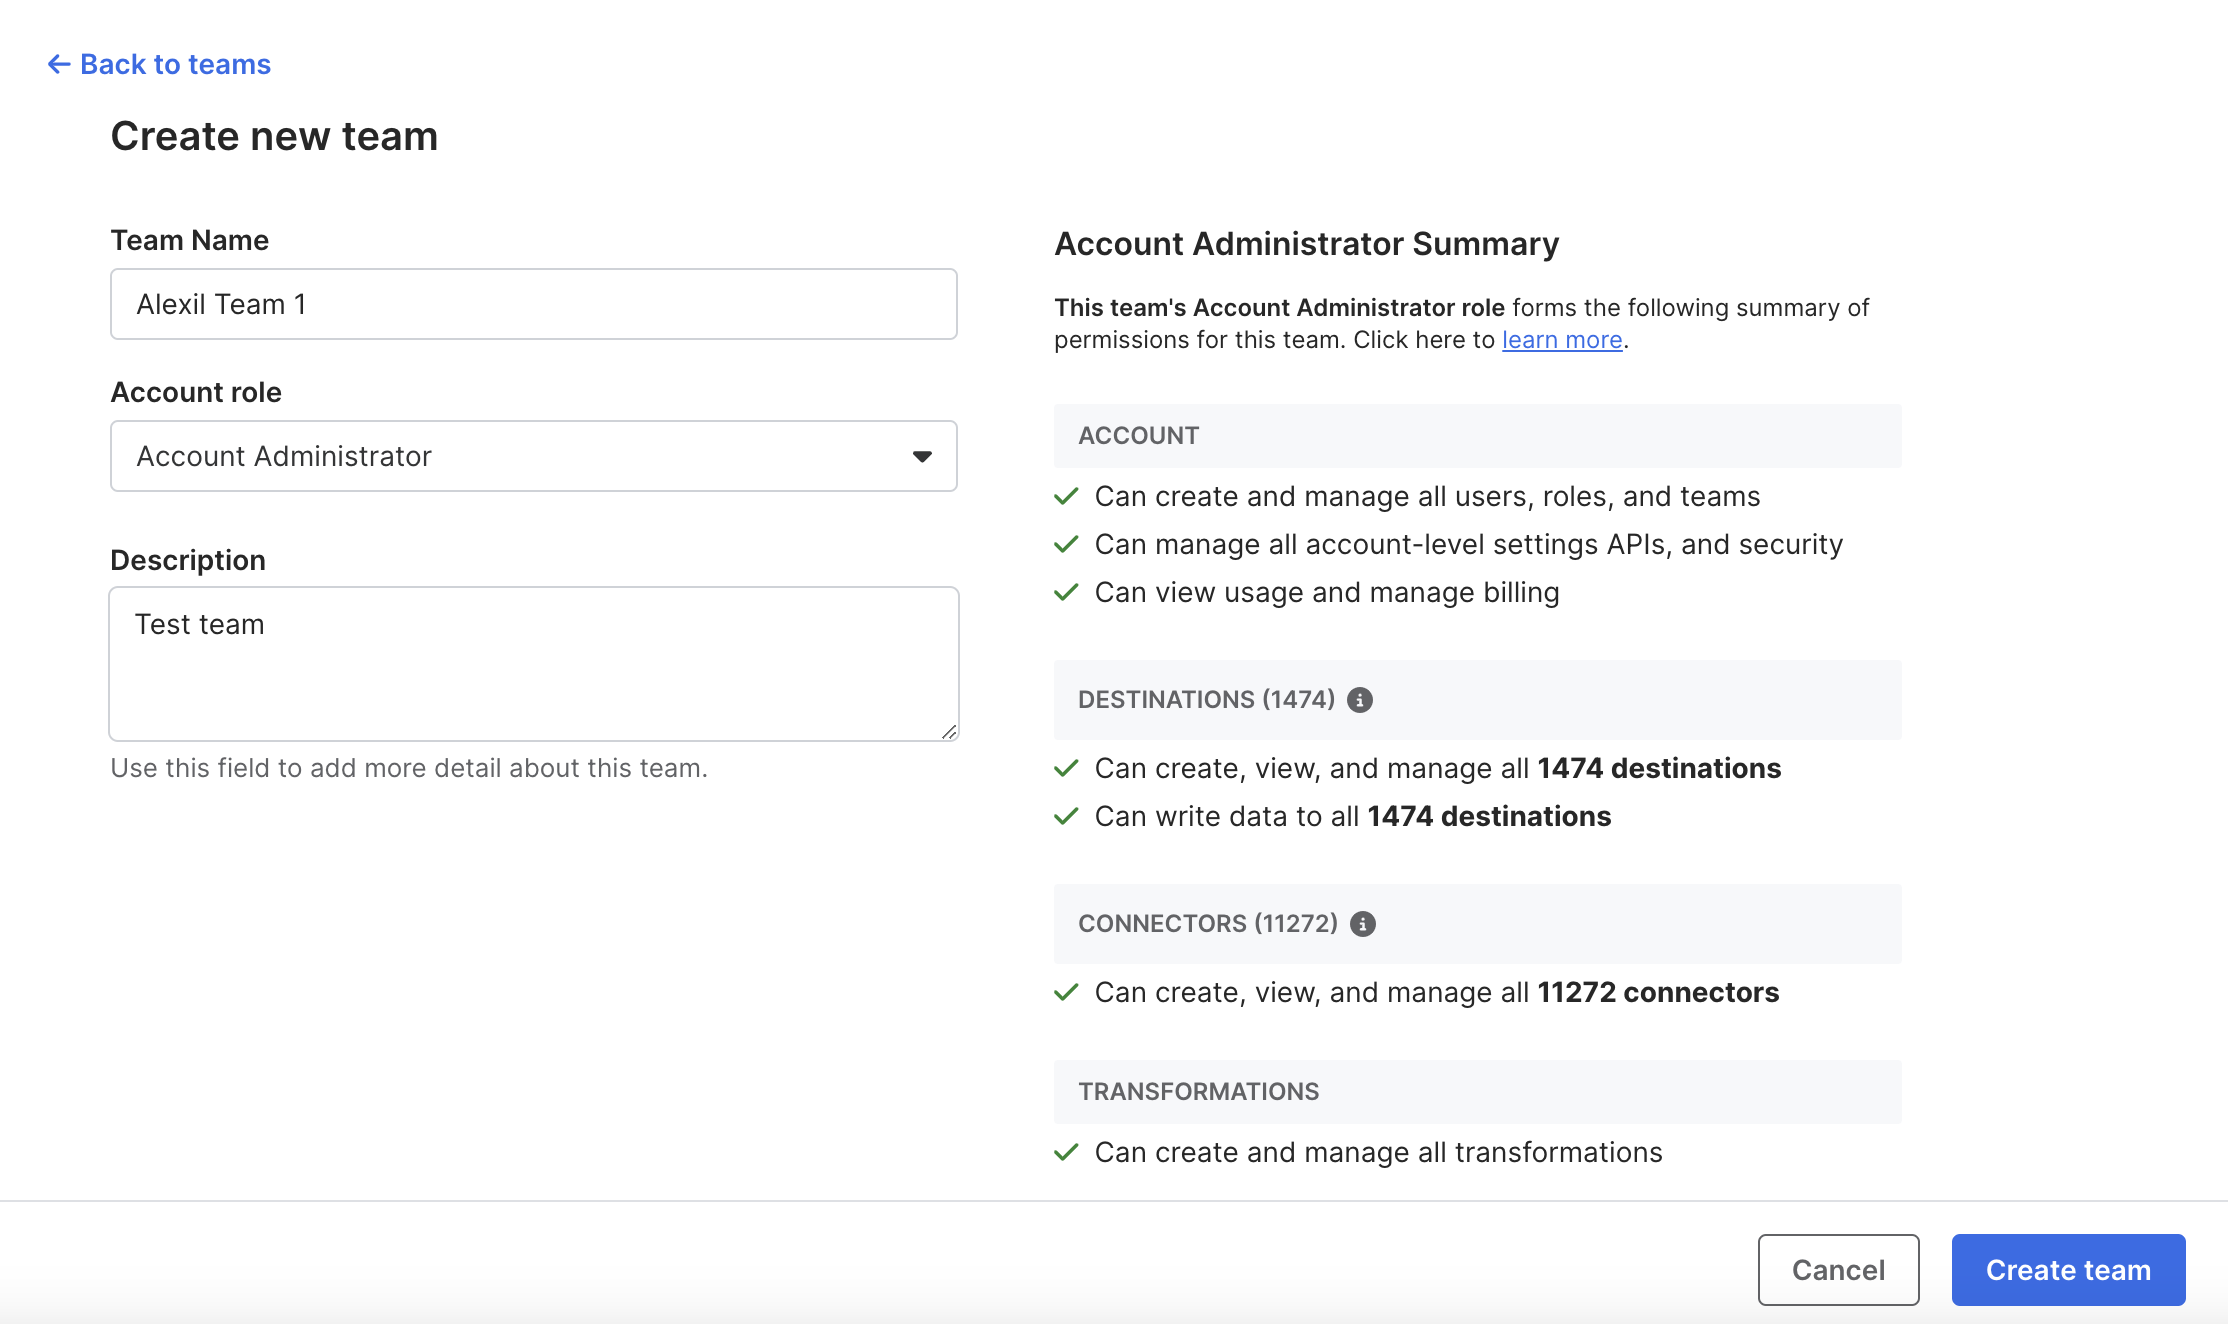Click "This team's Account Administrator role" text
This screenshot has height=1324, width=2228.
coord(1279,308)
